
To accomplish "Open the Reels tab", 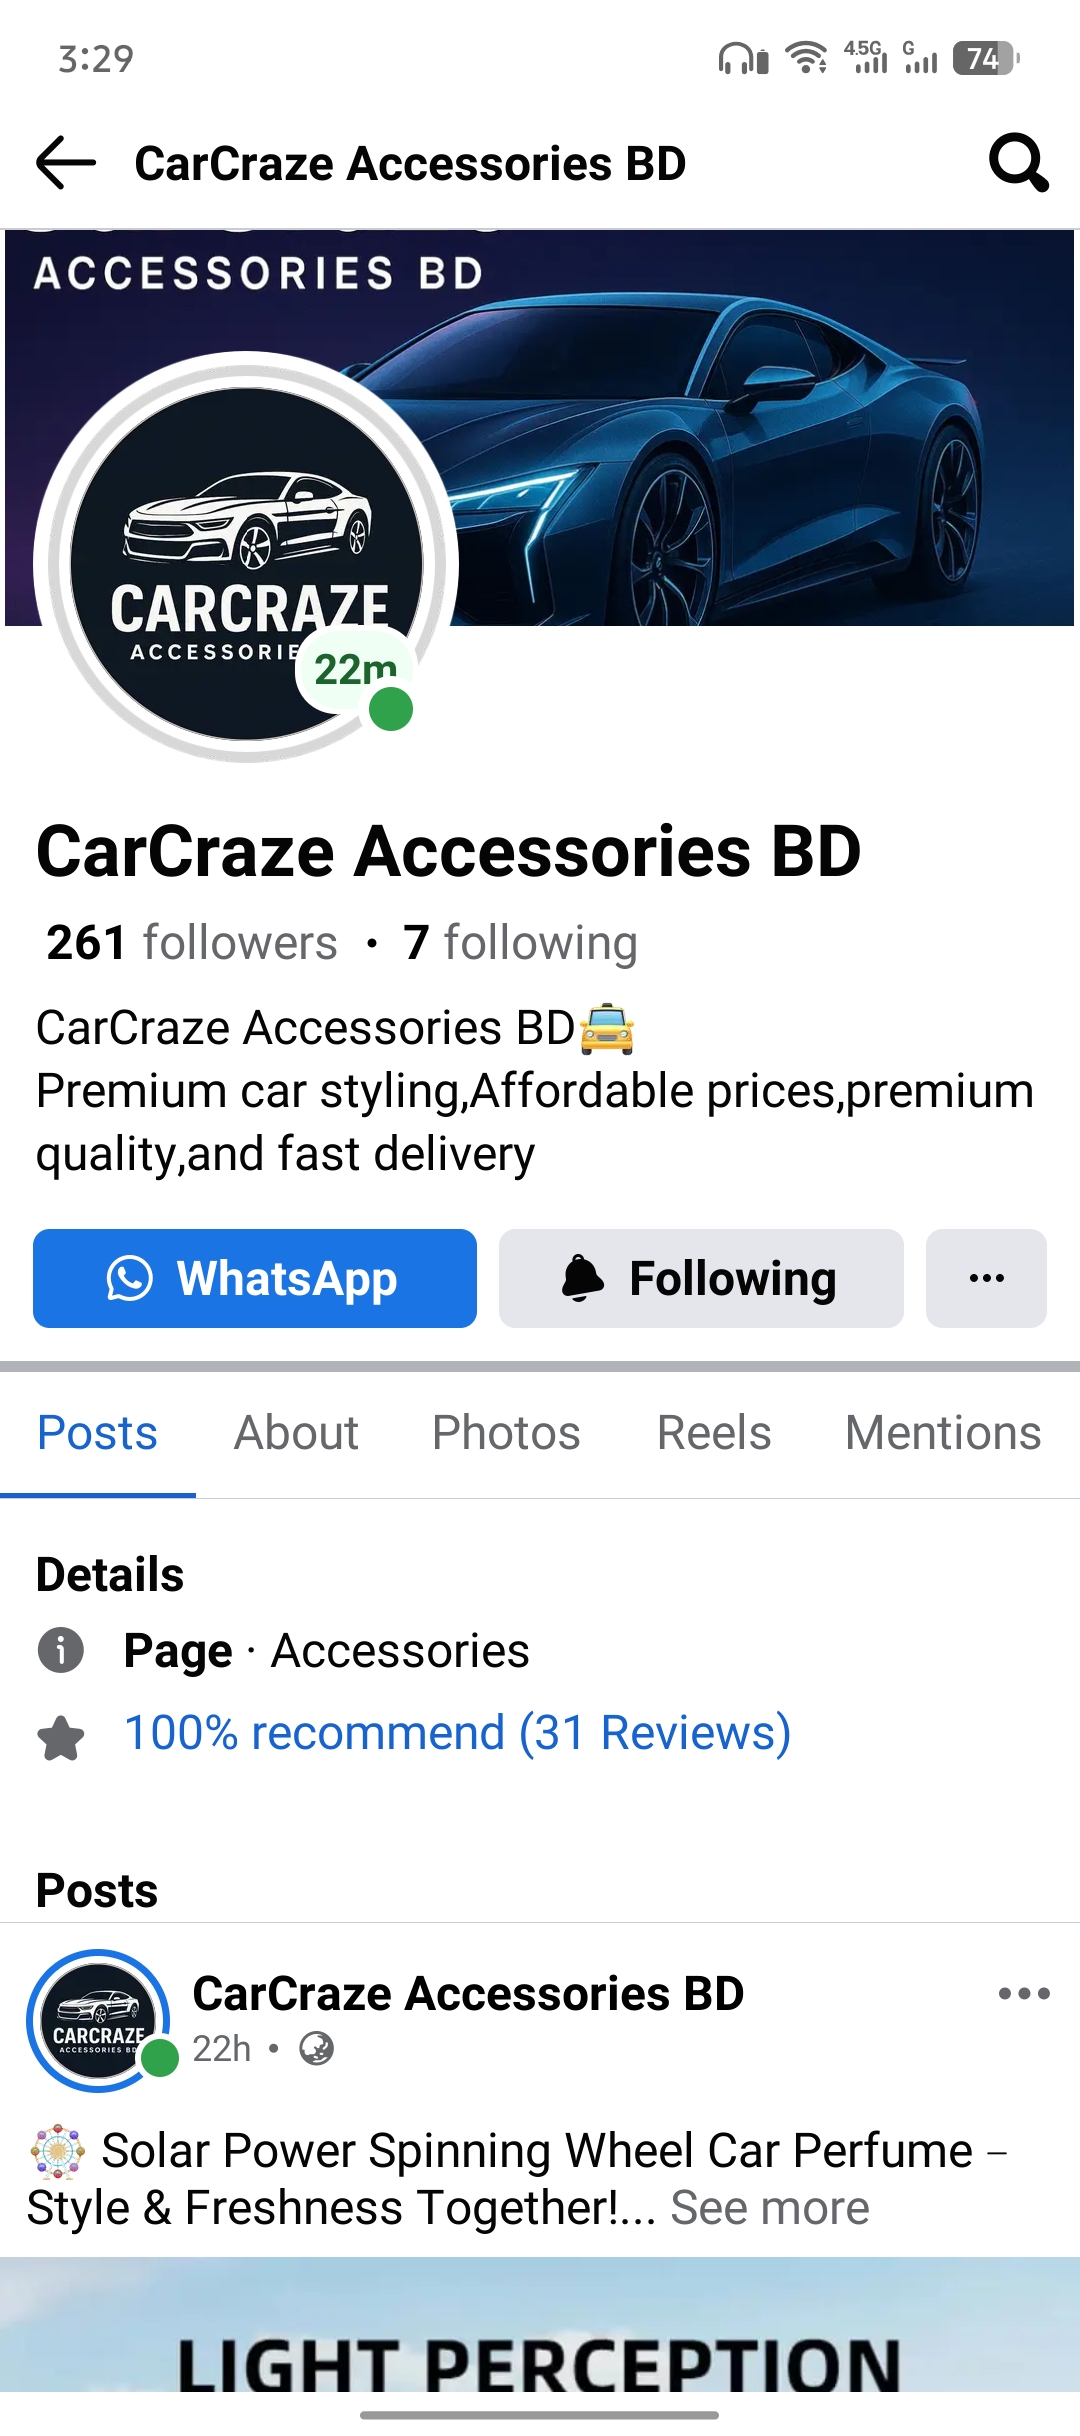I will (x=714, y=1432).
